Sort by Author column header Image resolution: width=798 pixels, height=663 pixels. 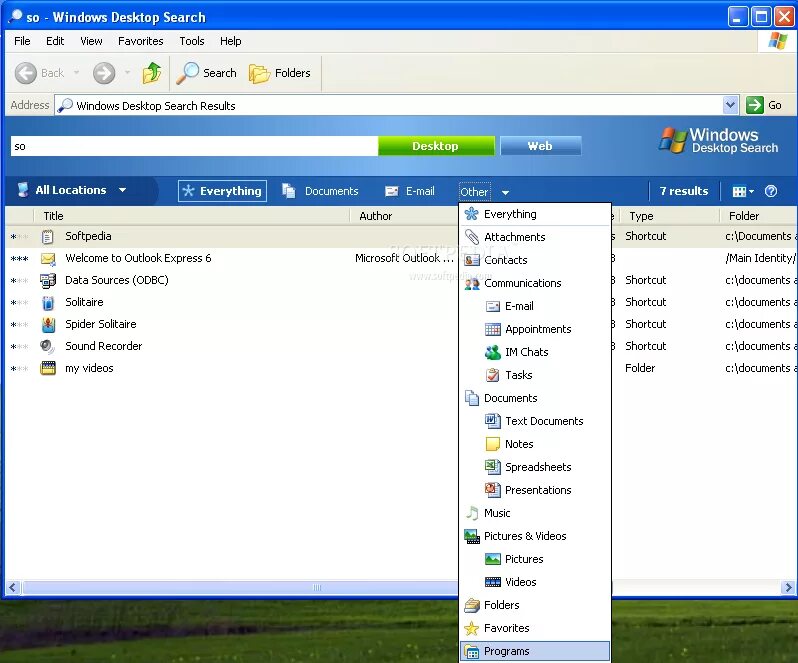[x=404, y=216]
